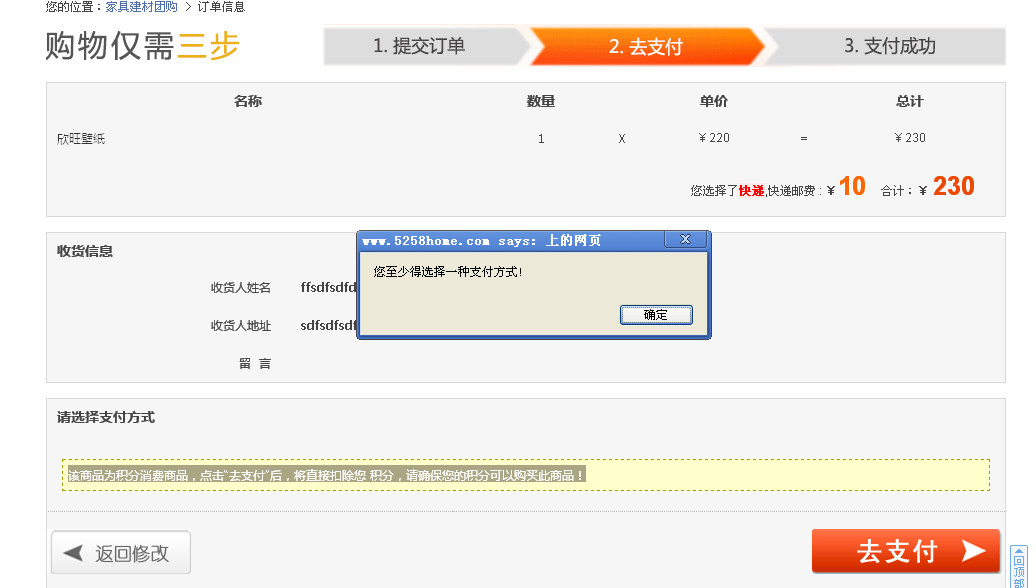Close the www.5258home.com alert with the X icon
This screenshot has width=1036, height=588.
coord(686,239)
